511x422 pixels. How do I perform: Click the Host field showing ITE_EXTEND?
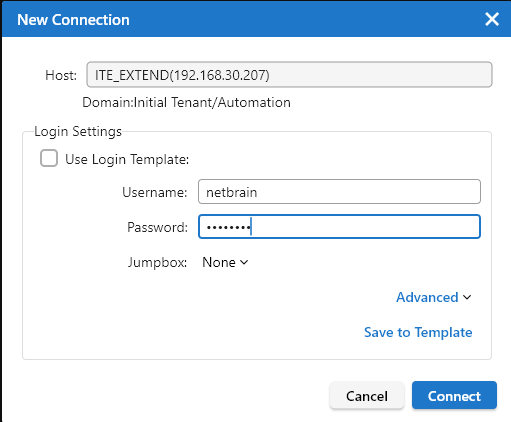[289, 75]
